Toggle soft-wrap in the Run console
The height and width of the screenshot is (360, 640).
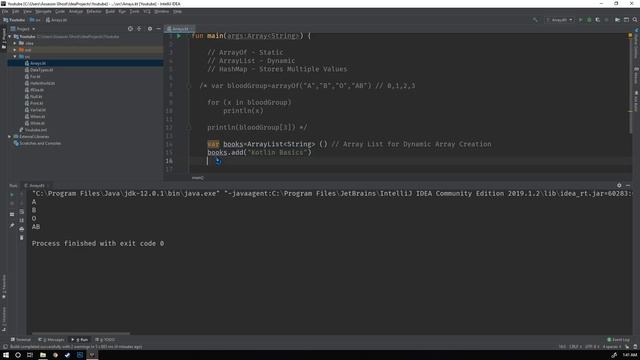pos(22,212)
